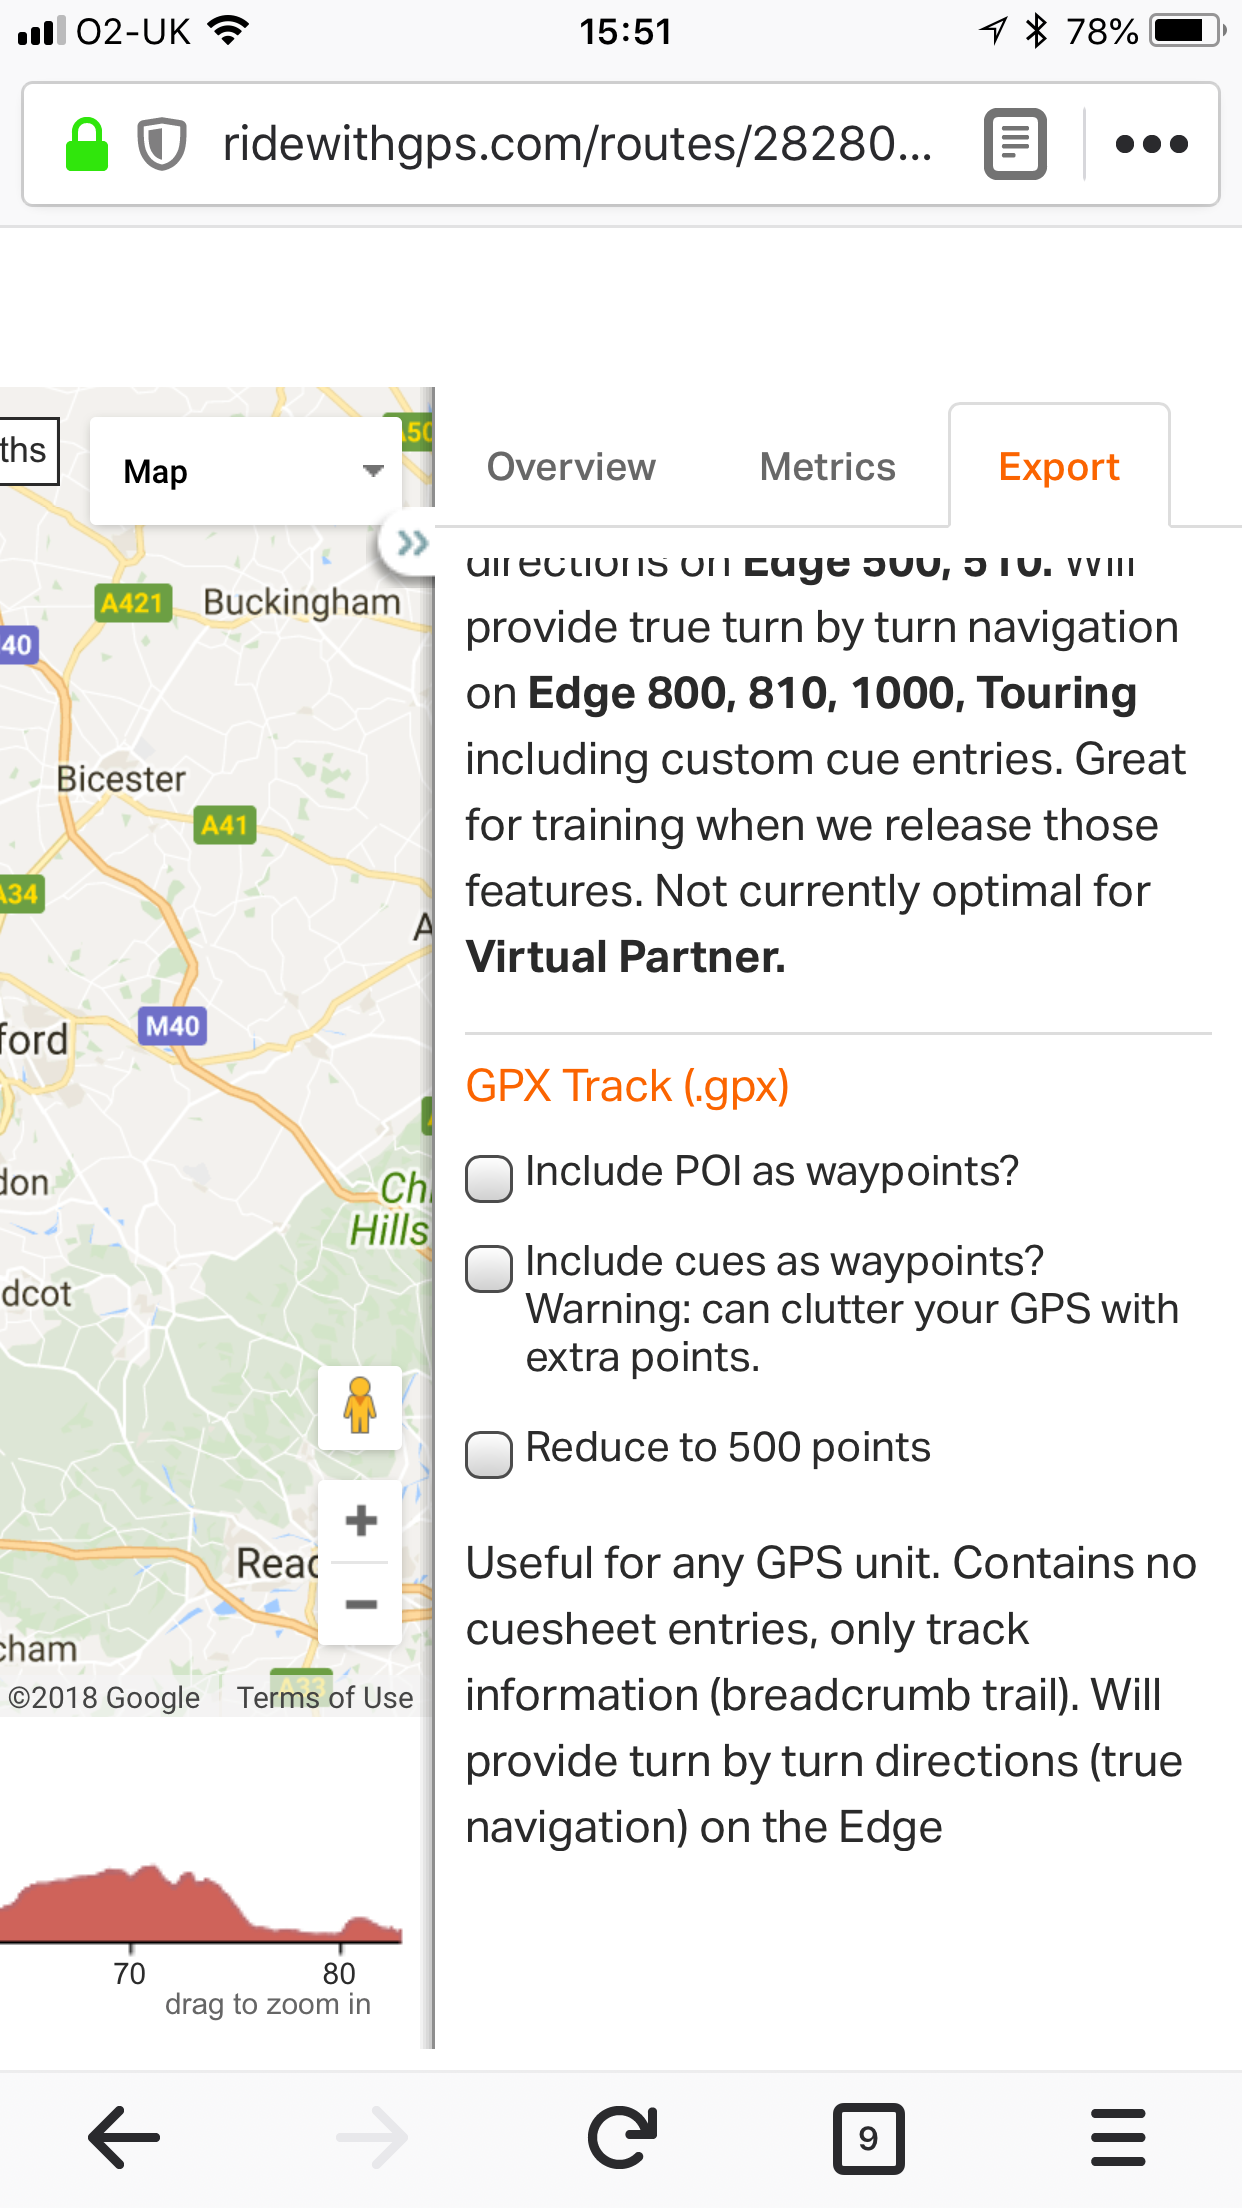Image resolution: width=1242 pixels, height=2208 pixels.
Task: Tap the address bar URL field
Action: click(578, 144)
